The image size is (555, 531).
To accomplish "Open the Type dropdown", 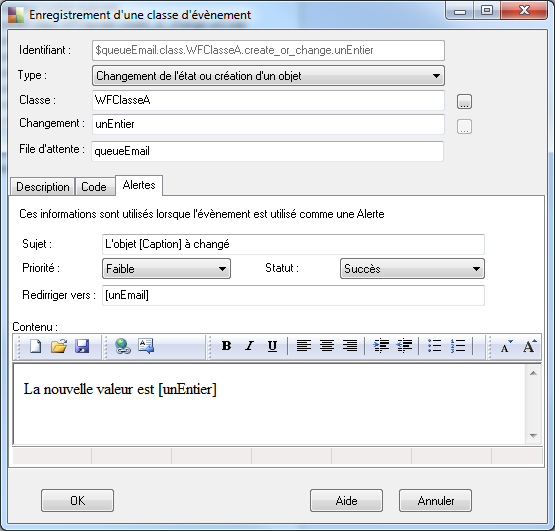I will pos(268,76).
